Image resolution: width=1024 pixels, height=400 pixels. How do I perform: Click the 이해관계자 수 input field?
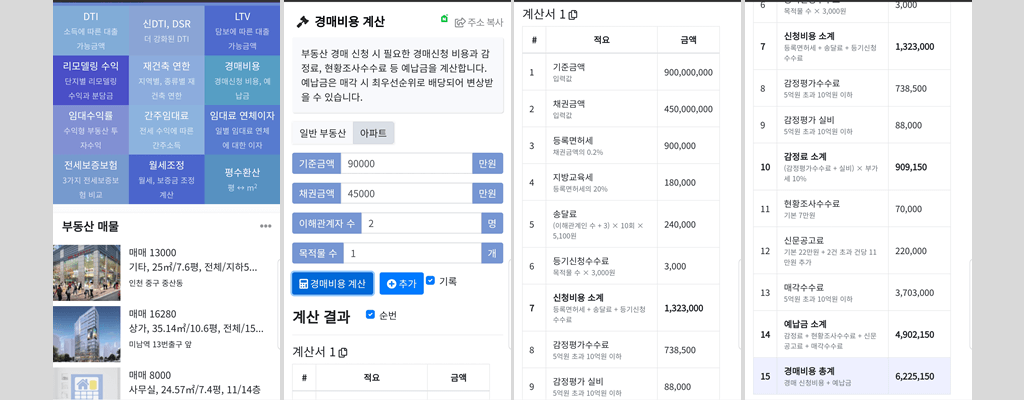(x=421, y=224)
